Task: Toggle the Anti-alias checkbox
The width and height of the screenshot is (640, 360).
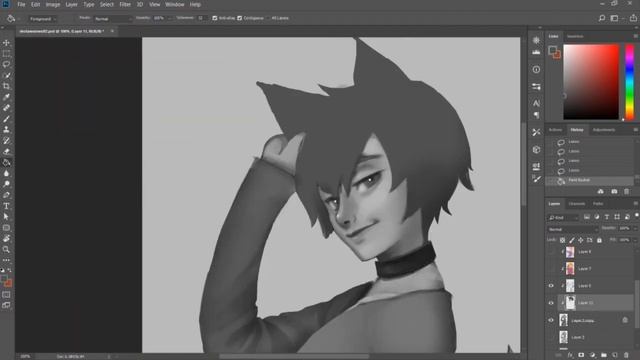Action: [215, 18]
